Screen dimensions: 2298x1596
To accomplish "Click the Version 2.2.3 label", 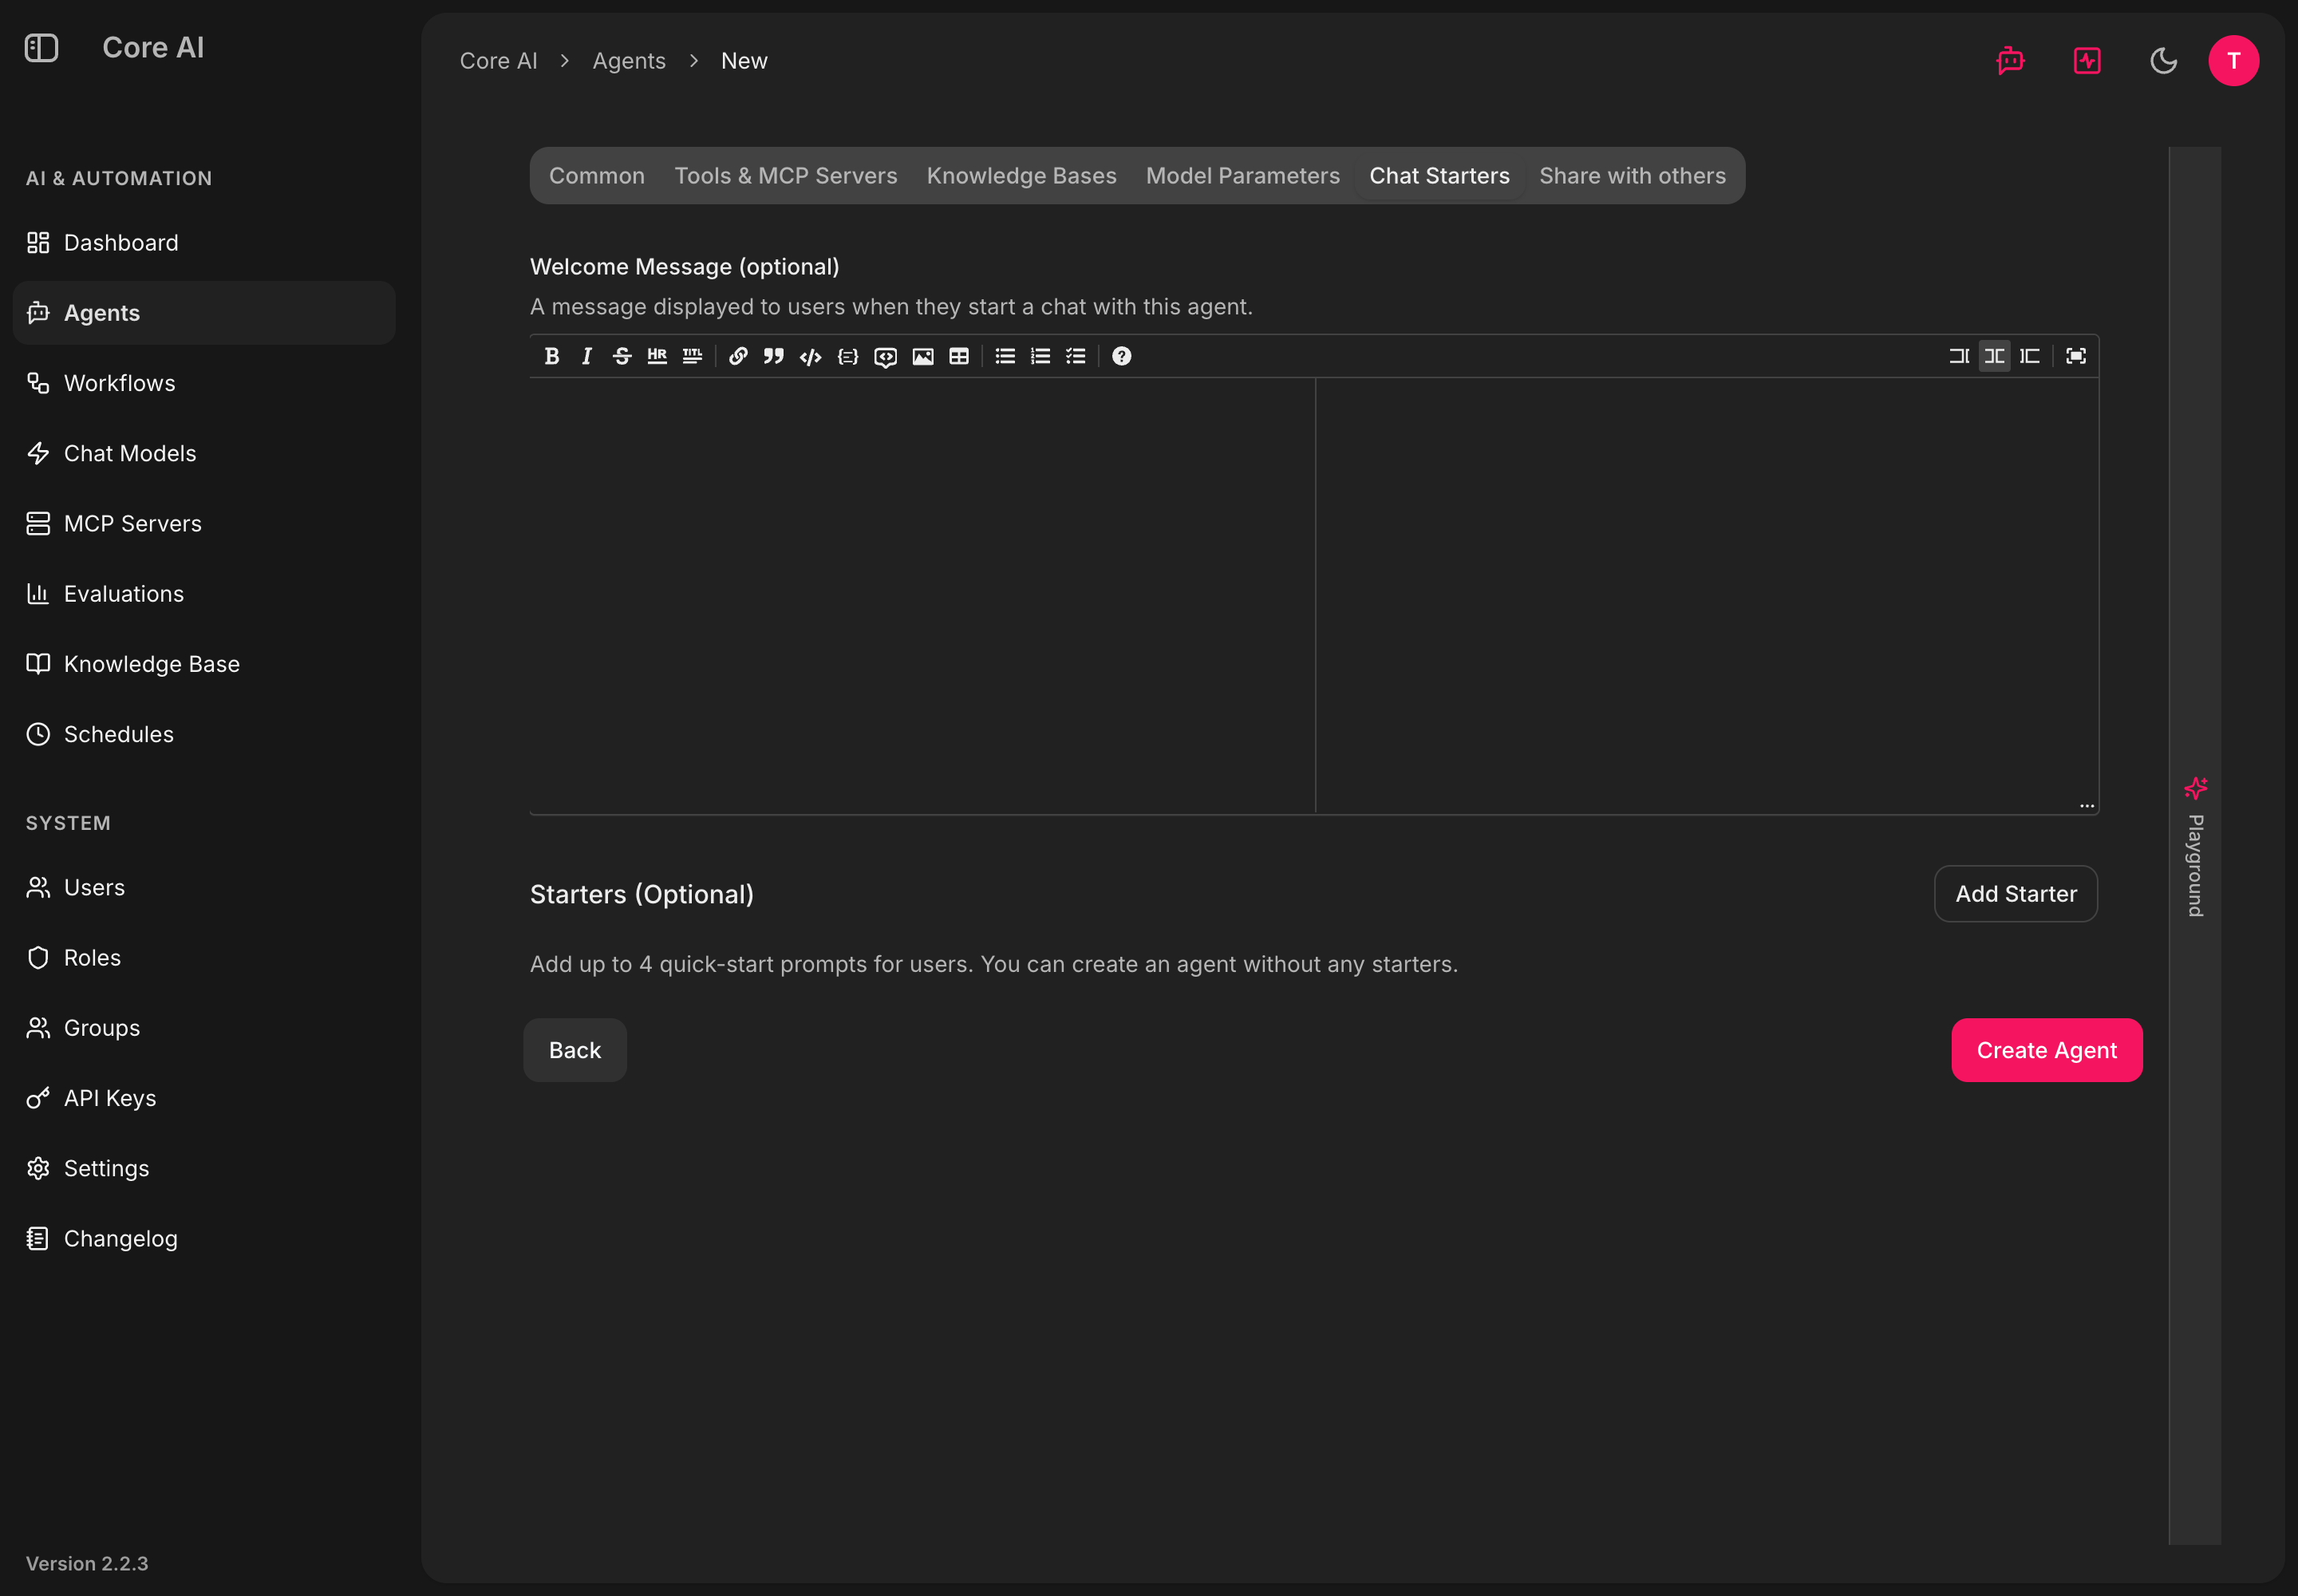I will click(87, 1563).
